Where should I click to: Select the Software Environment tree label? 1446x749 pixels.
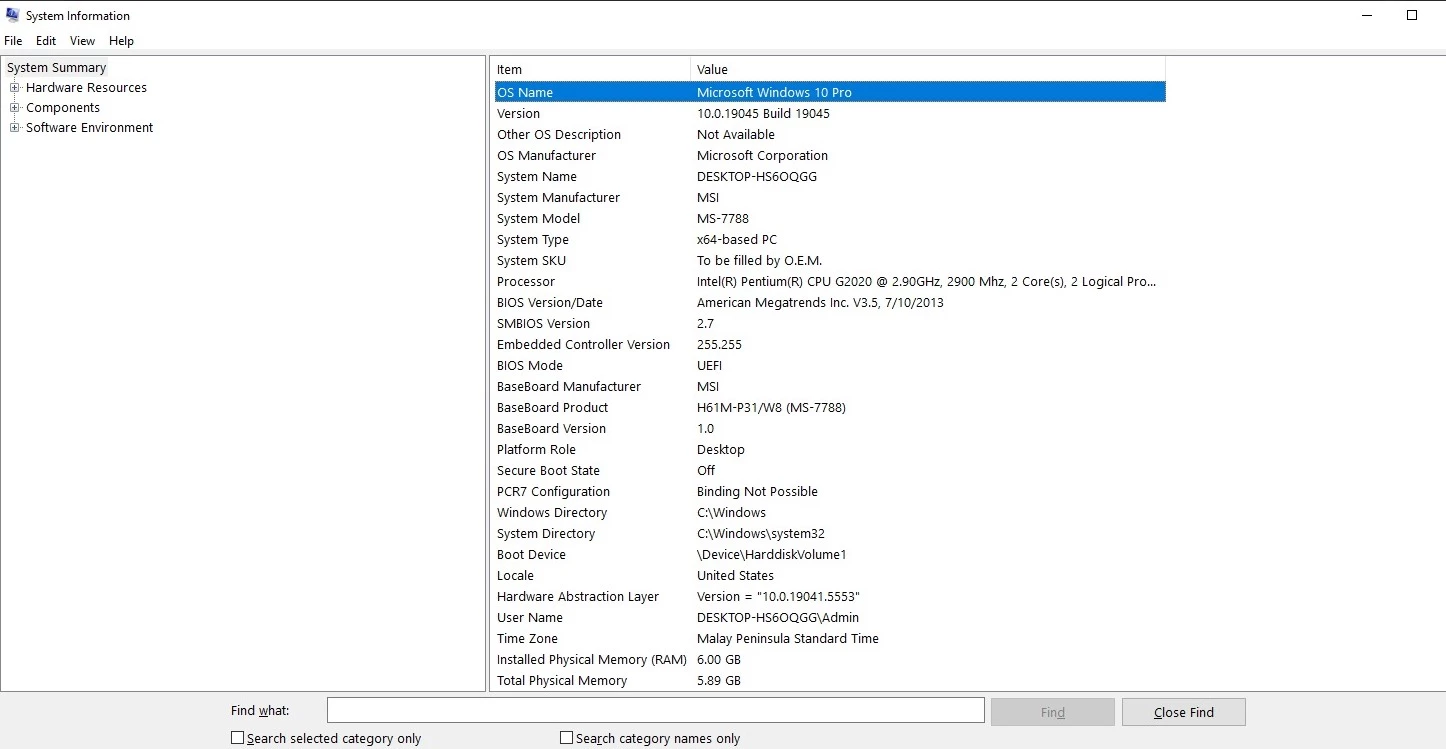pyautogui.click(x=90, y=128)
